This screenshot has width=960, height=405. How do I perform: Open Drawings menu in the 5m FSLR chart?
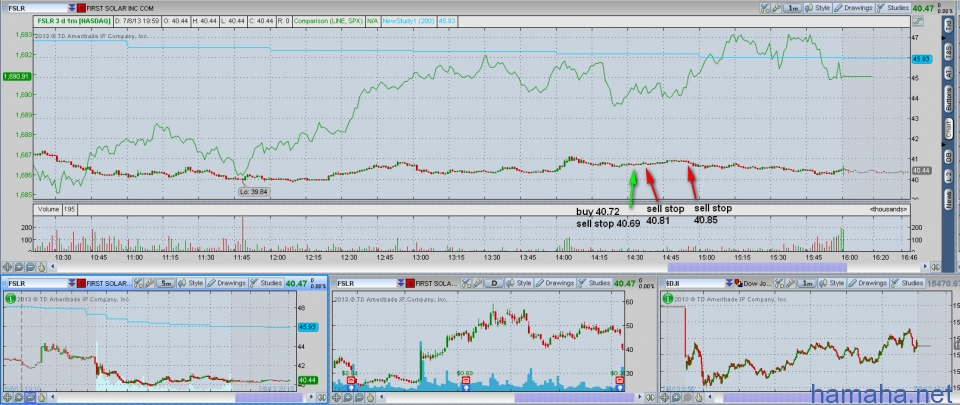(x=227, y=283)
